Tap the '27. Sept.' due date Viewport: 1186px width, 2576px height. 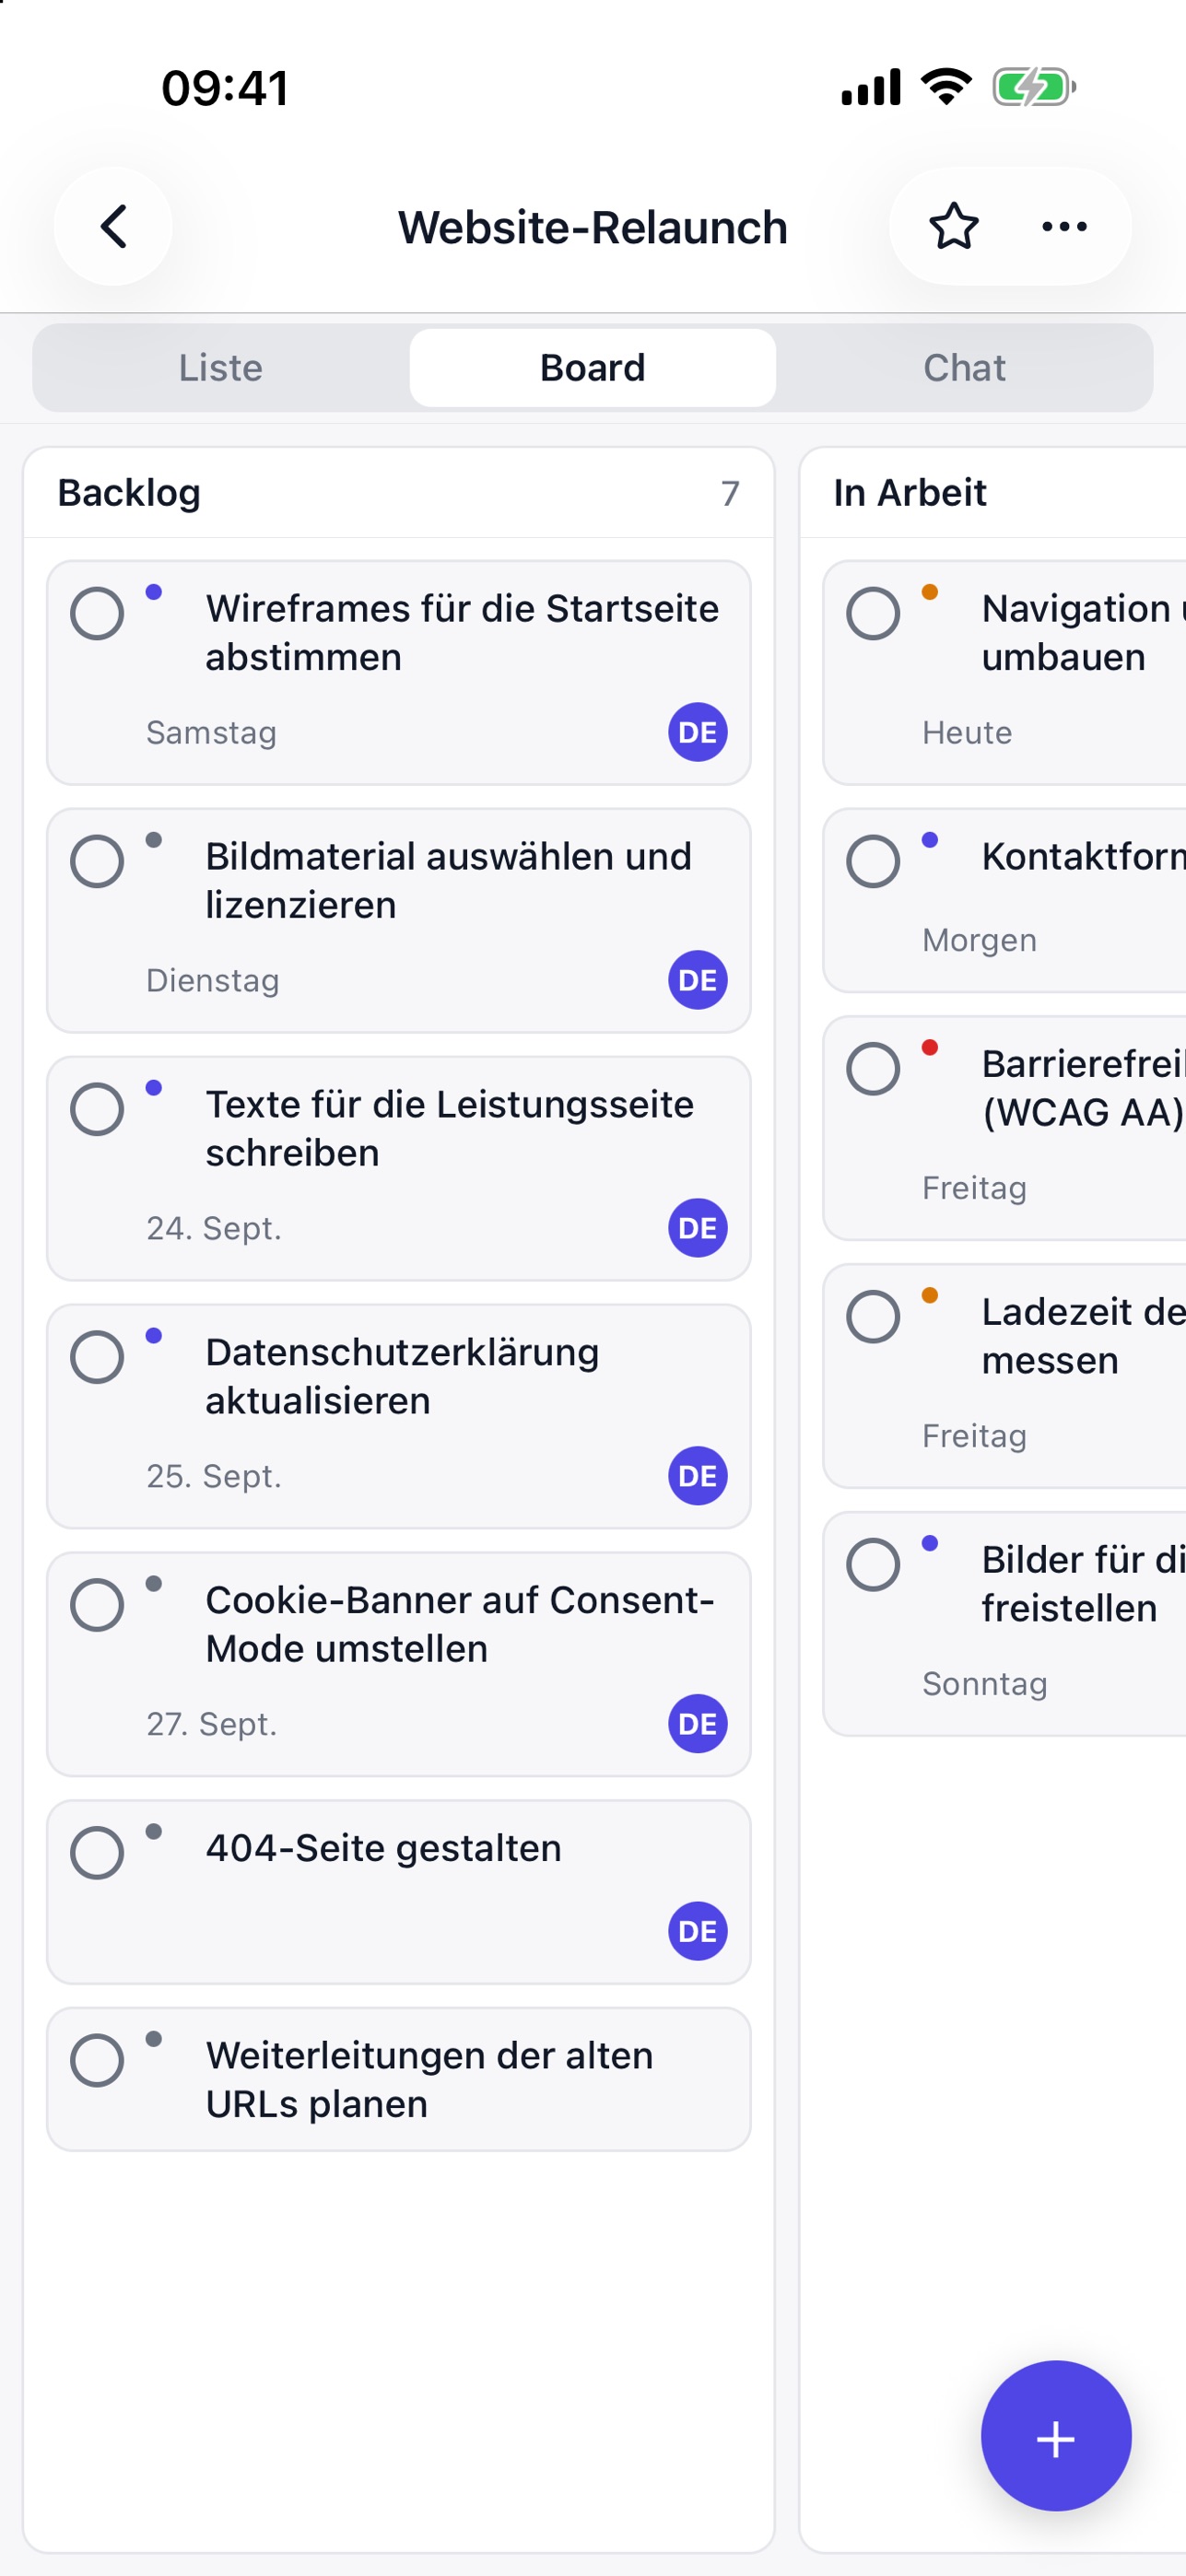212,1725
